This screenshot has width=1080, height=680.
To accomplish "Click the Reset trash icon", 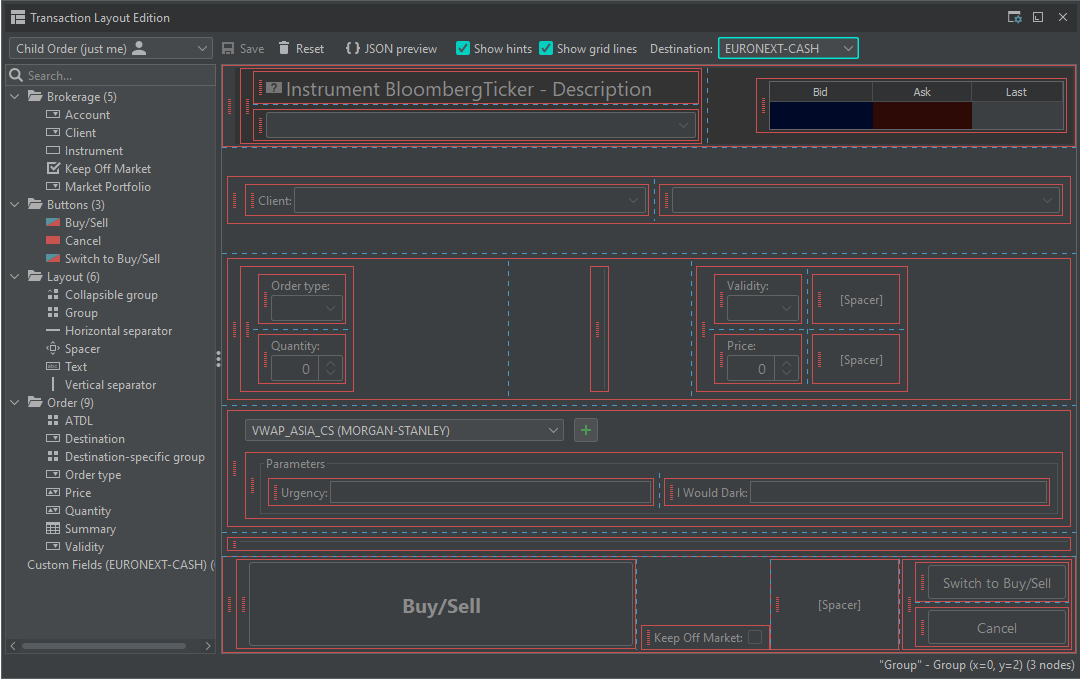I will click(287, 47).
